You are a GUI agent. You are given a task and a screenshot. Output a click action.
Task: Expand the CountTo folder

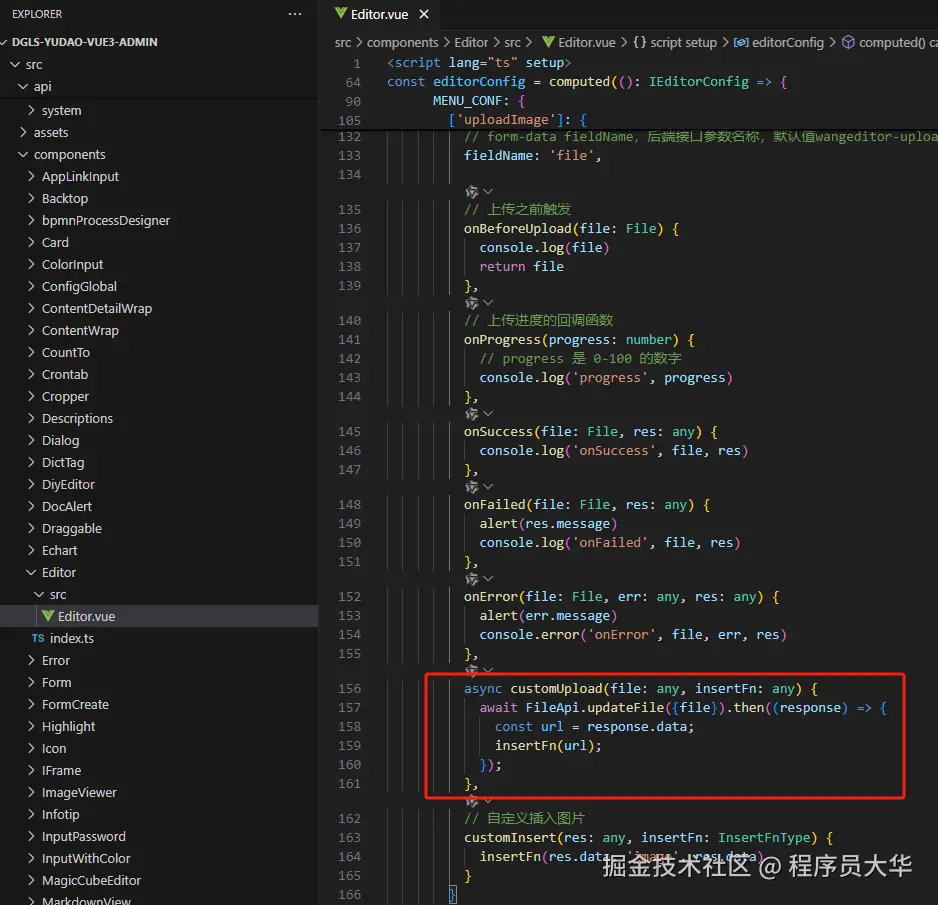31,352
